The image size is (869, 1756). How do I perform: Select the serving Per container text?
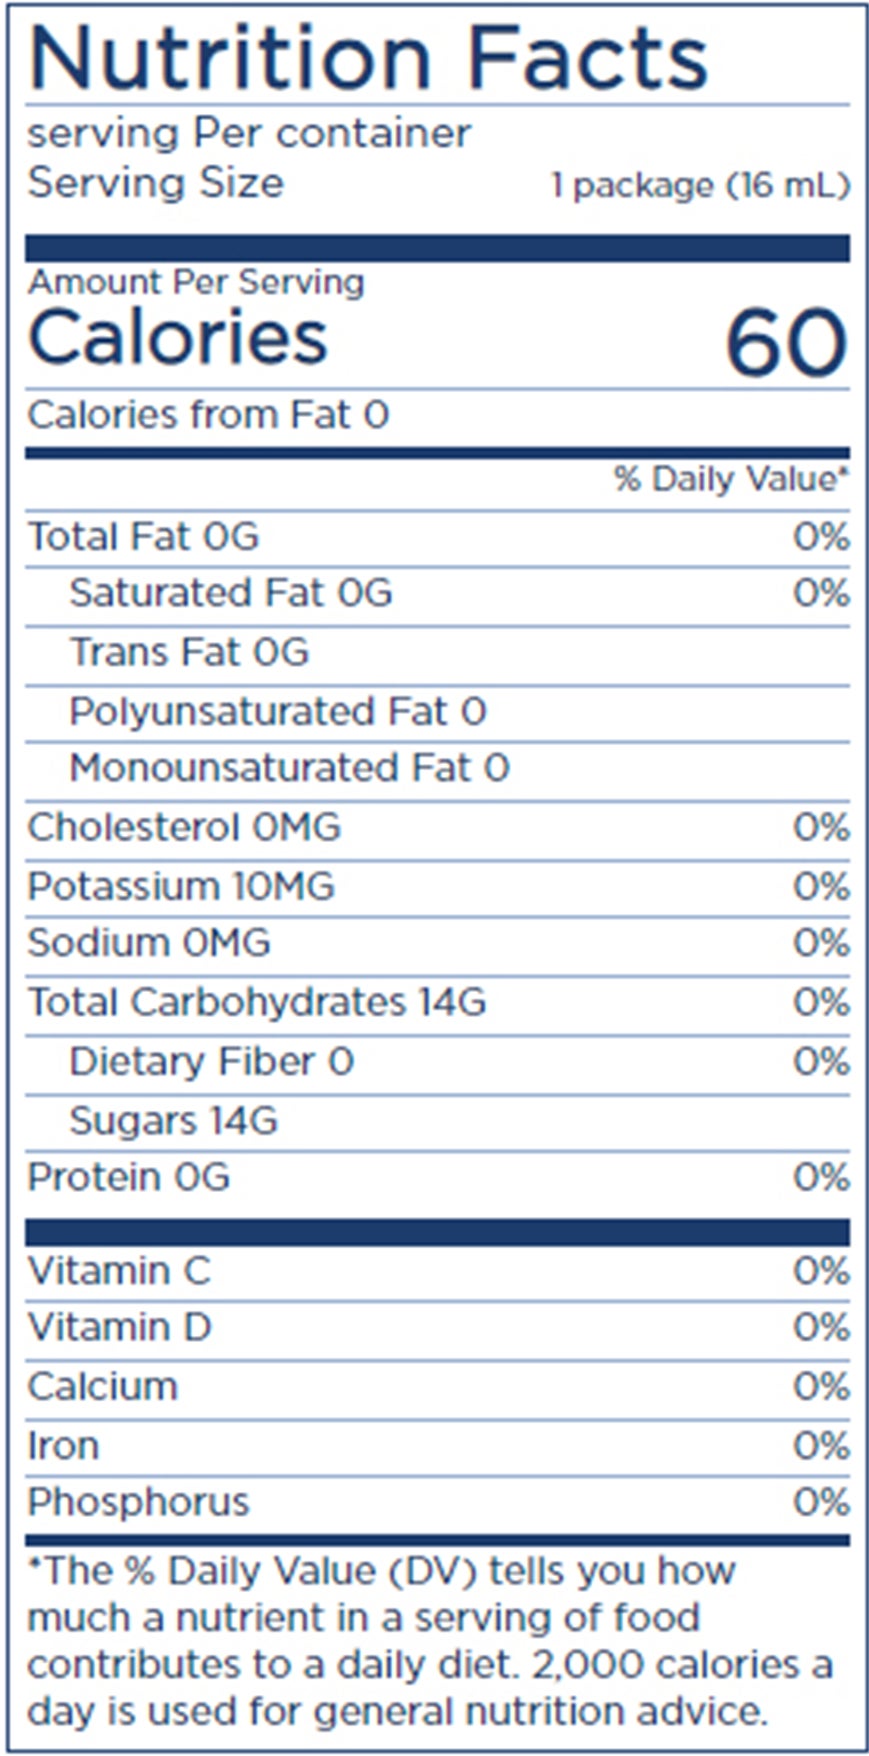249,133
